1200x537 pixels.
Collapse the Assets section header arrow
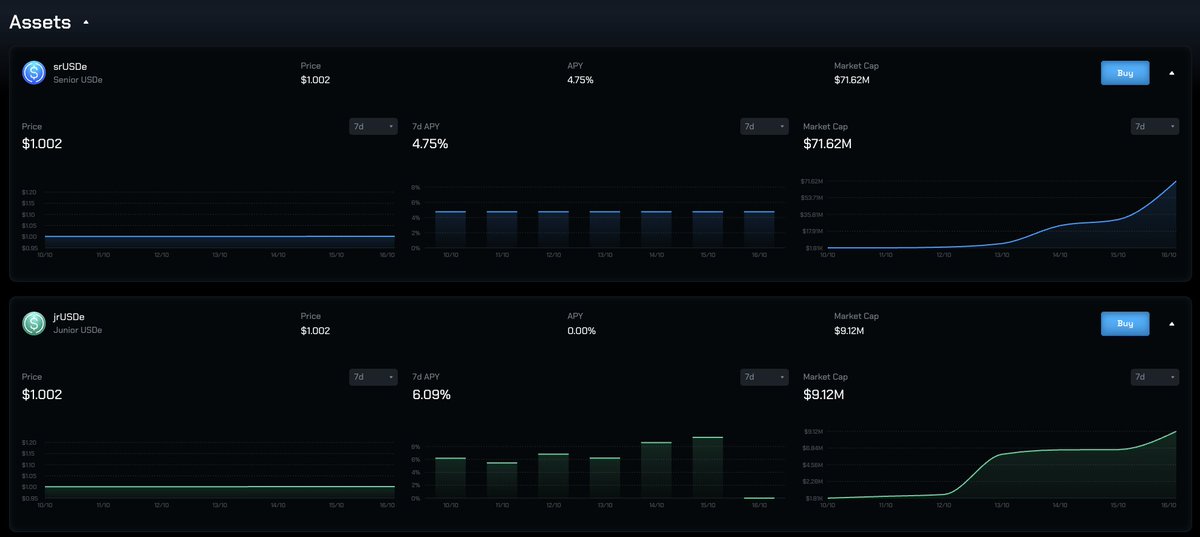86,21
